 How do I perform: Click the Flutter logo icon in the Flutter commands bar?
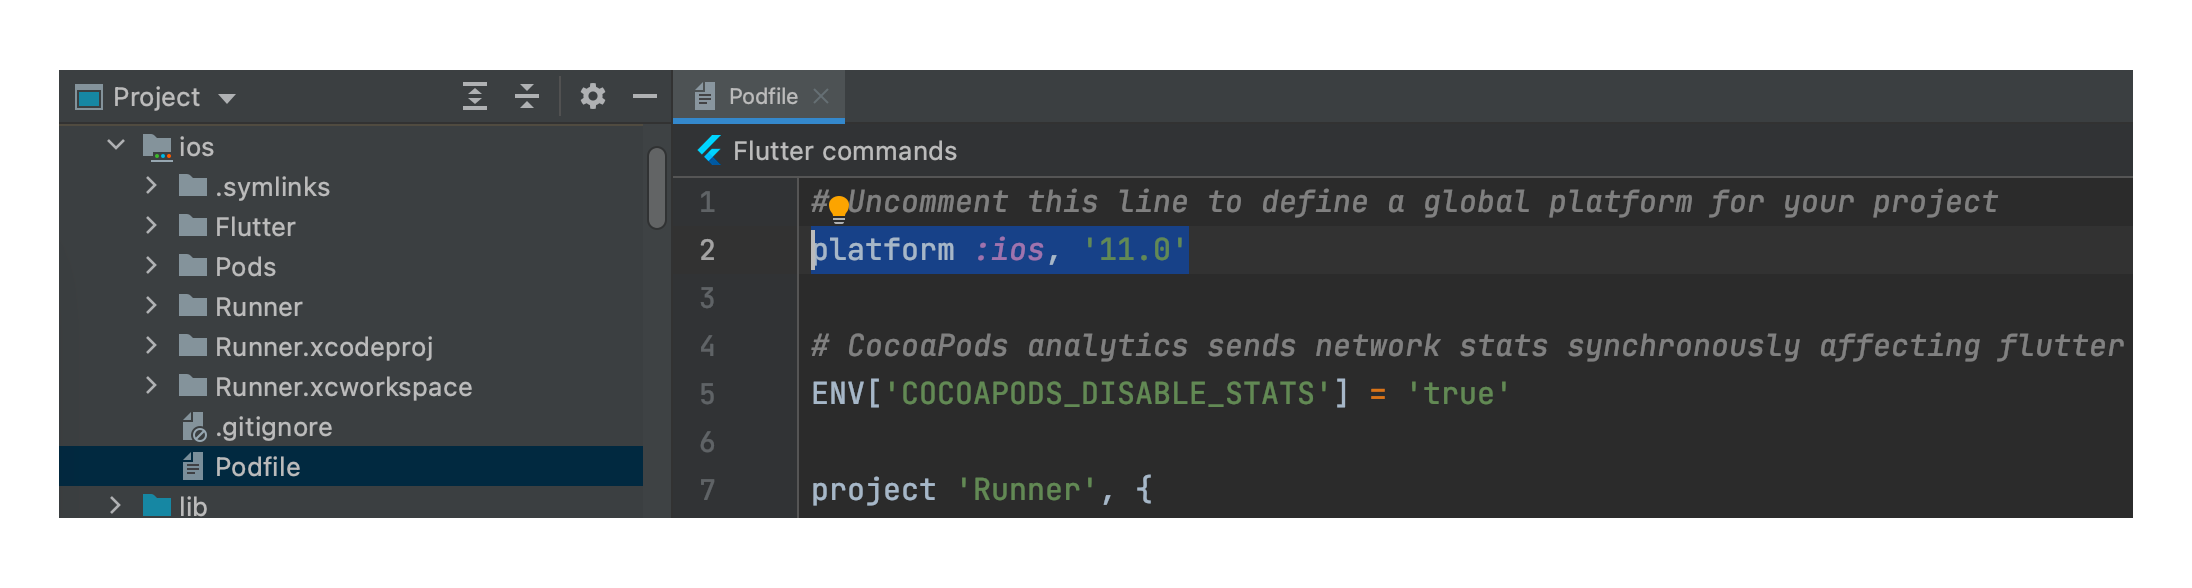(x=709, y=150)
